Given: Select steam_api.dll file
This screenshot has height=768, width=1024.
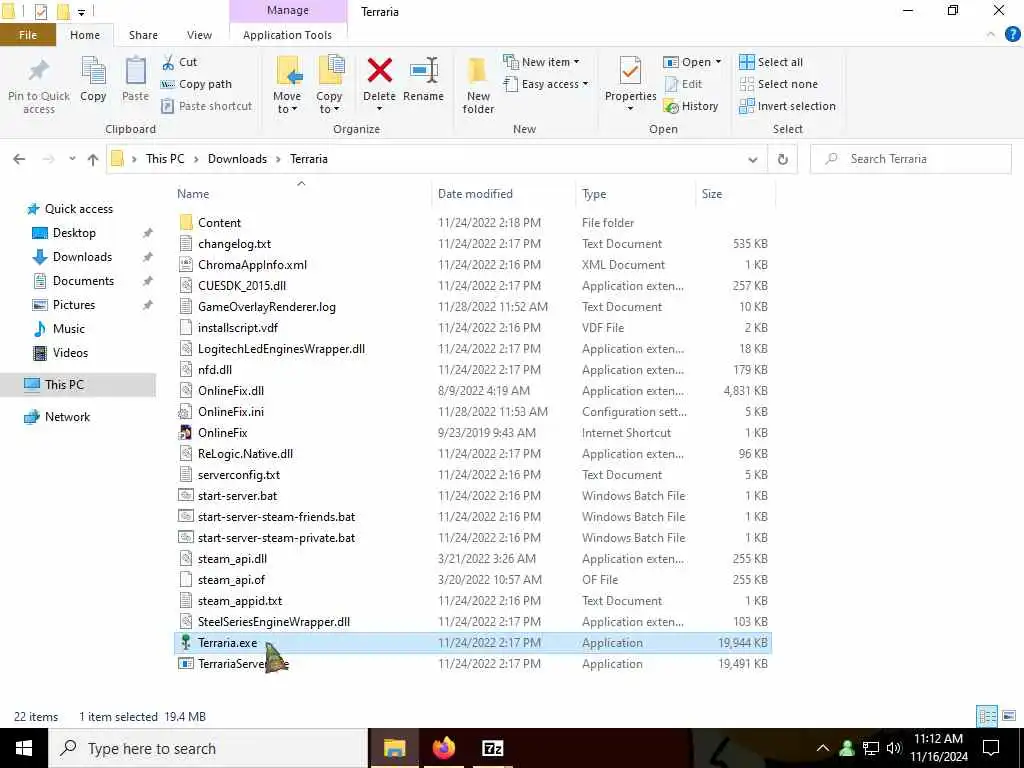Looking at the screenshot, I should [x=232, y=558].
